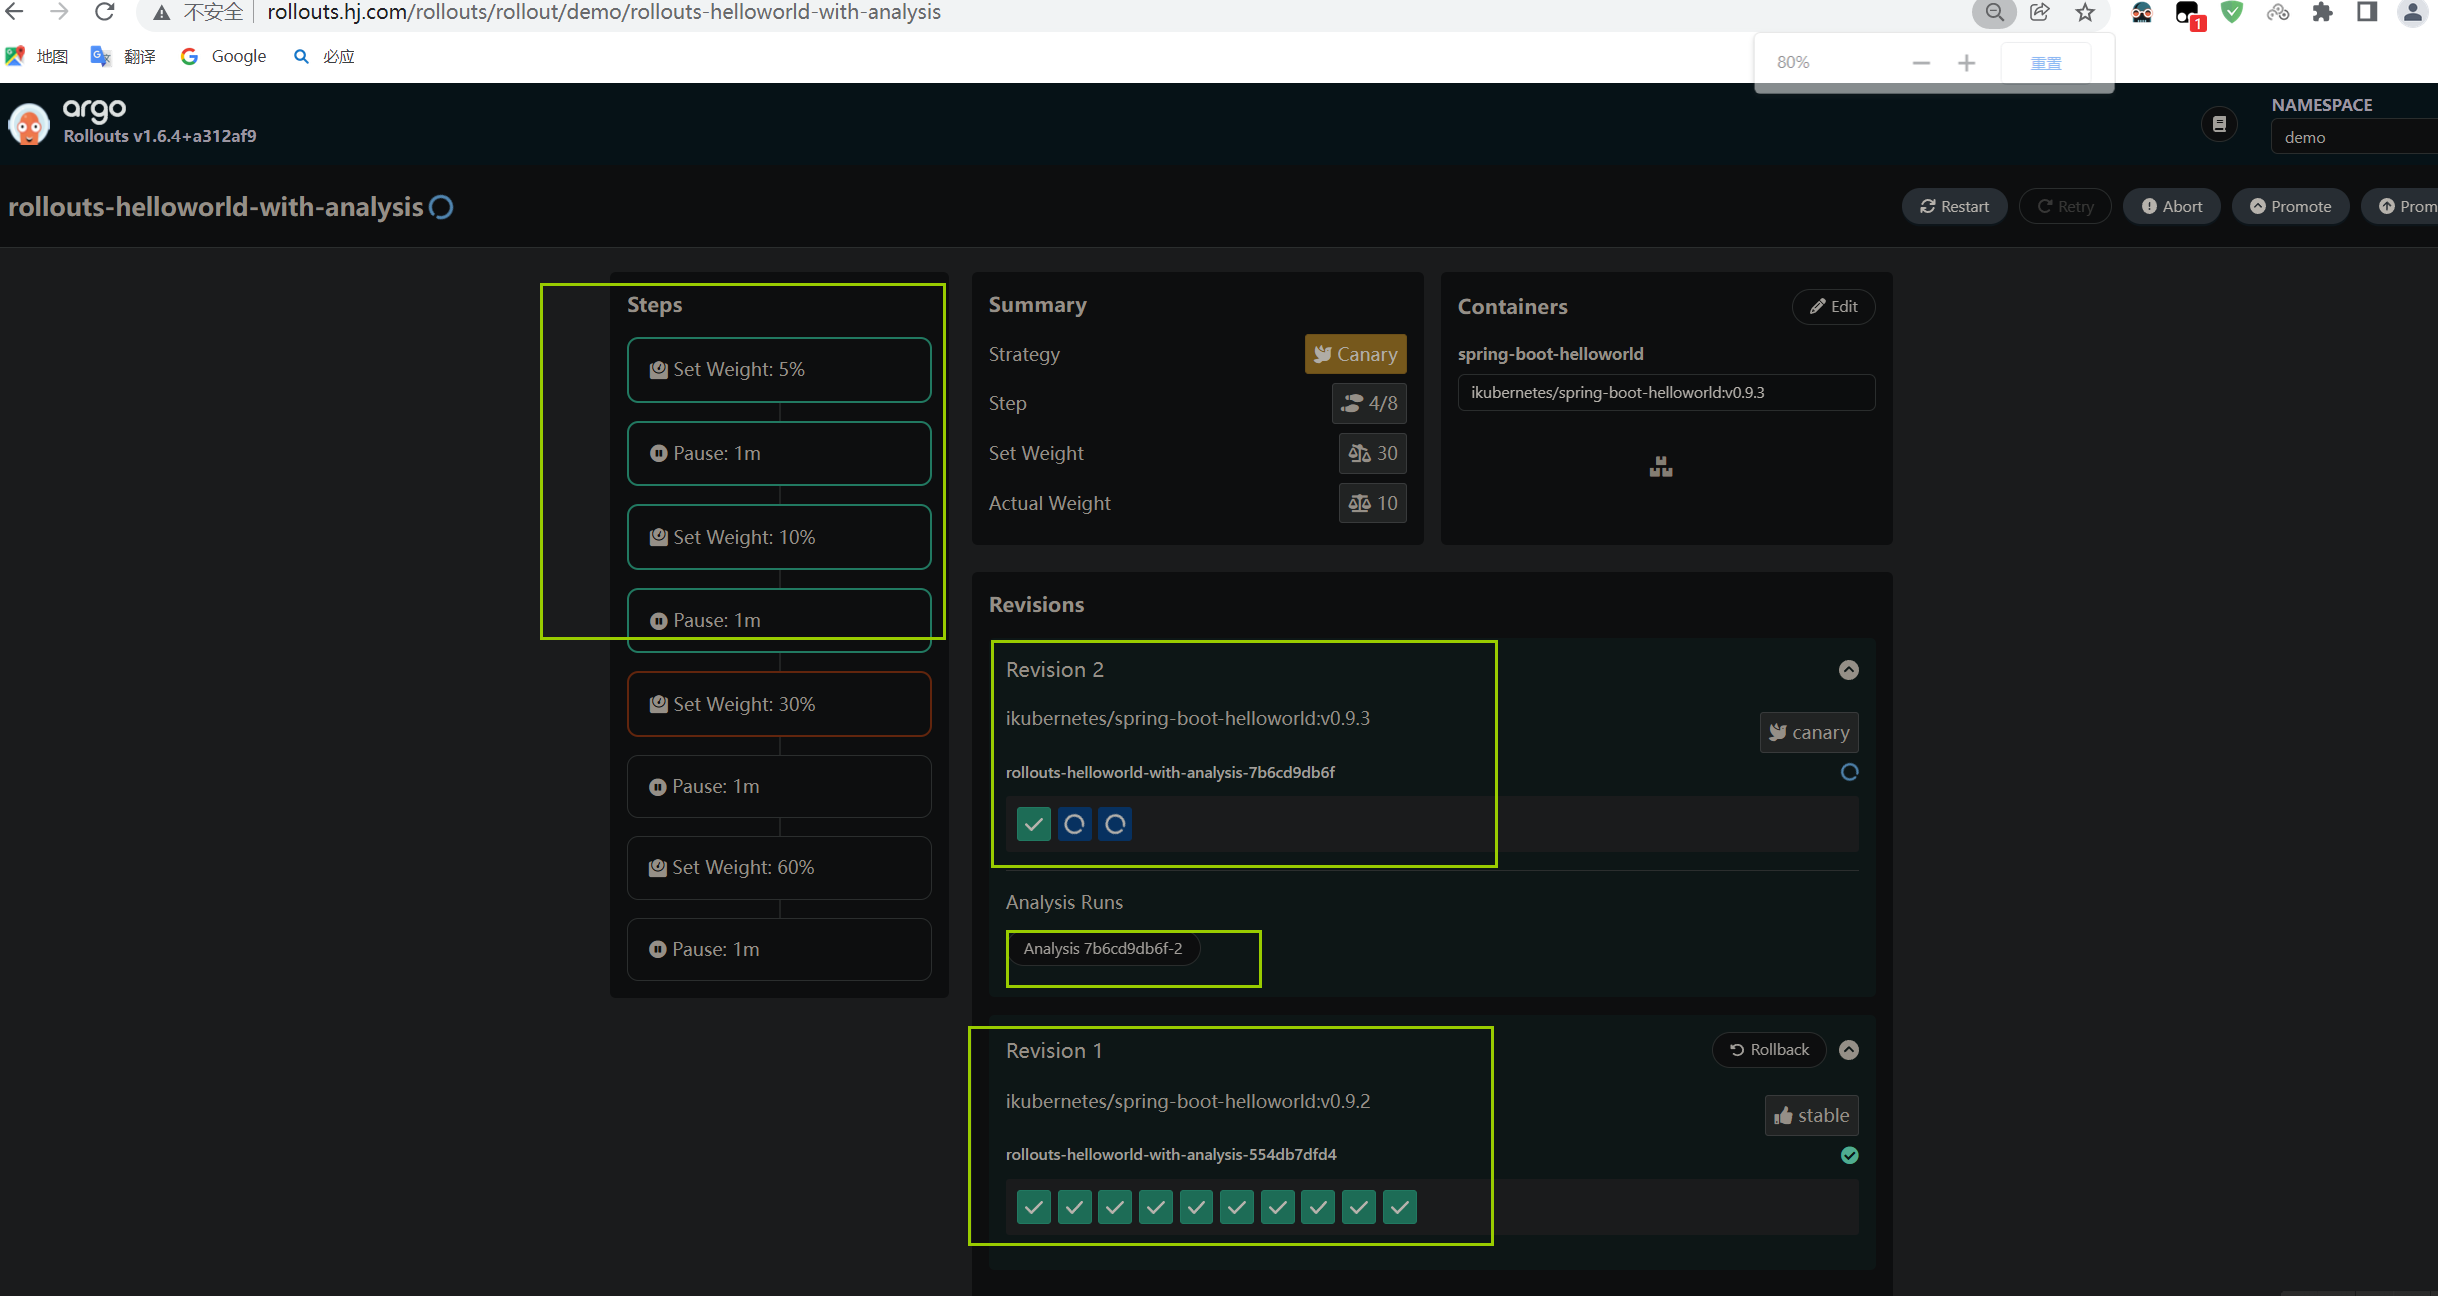Open the browser side panel icon
Image resolution: width=2438 pixels, height=1296 pixels.
coord(2367,12)
